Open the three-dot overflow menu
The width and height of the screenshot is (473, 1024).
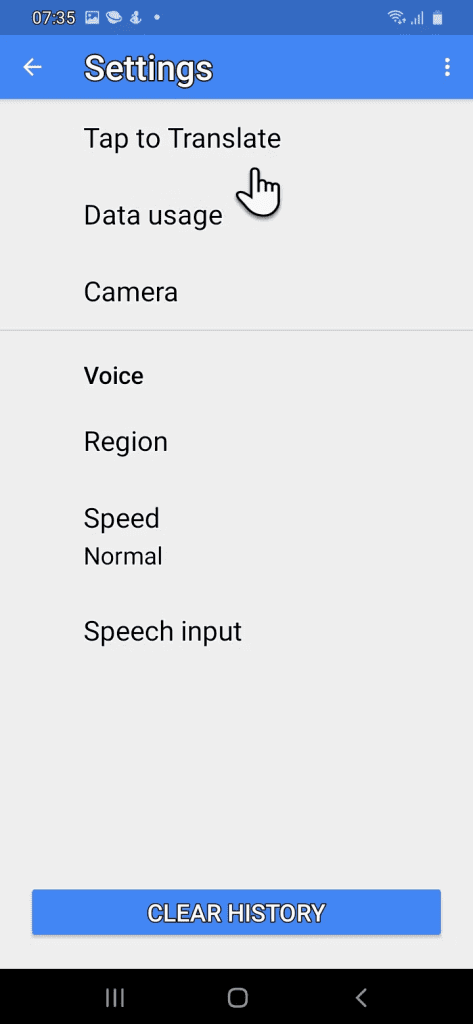point(447,67)
